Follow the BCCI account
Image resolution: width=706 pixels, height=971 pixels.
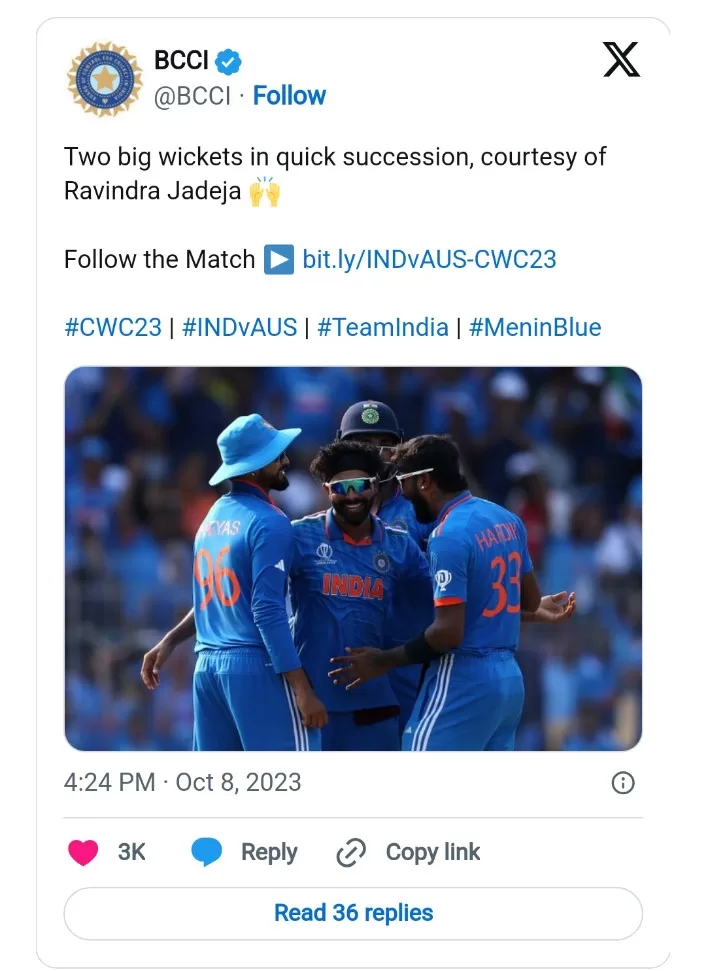pos(289,96)
